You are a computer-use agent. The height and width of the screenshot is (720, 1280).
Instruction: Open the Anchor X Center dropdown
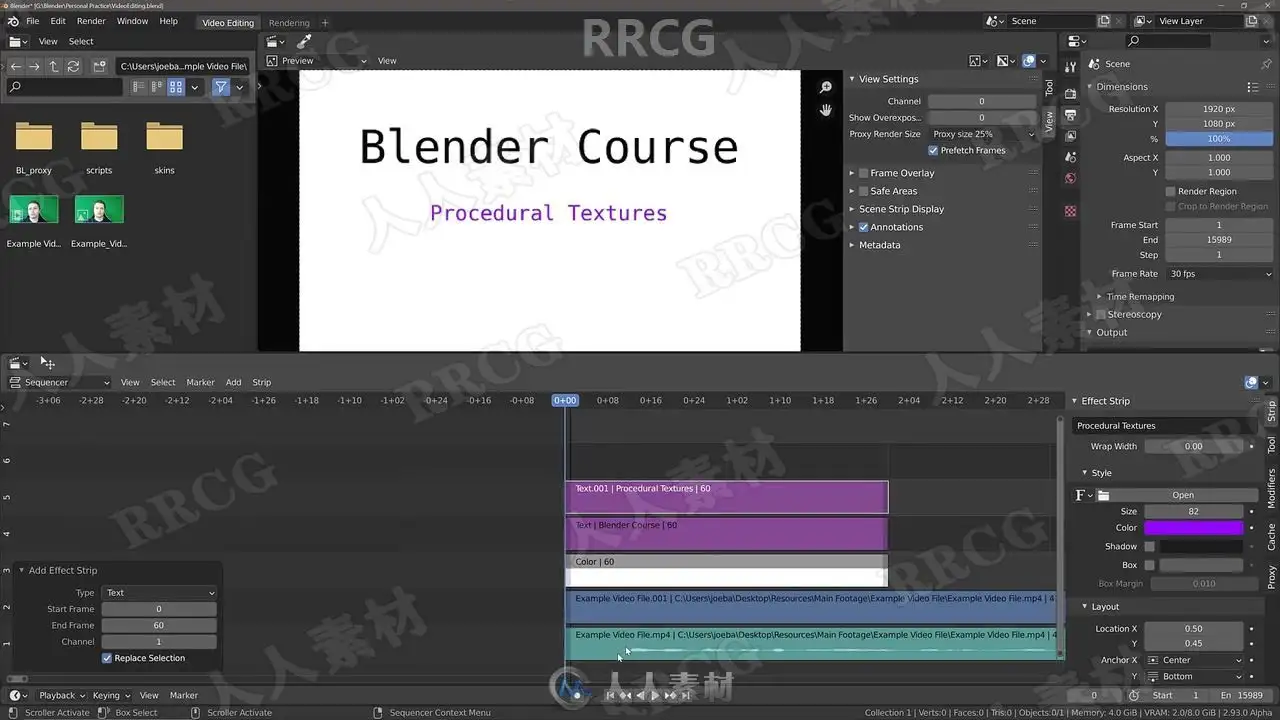coord(1194,660)
